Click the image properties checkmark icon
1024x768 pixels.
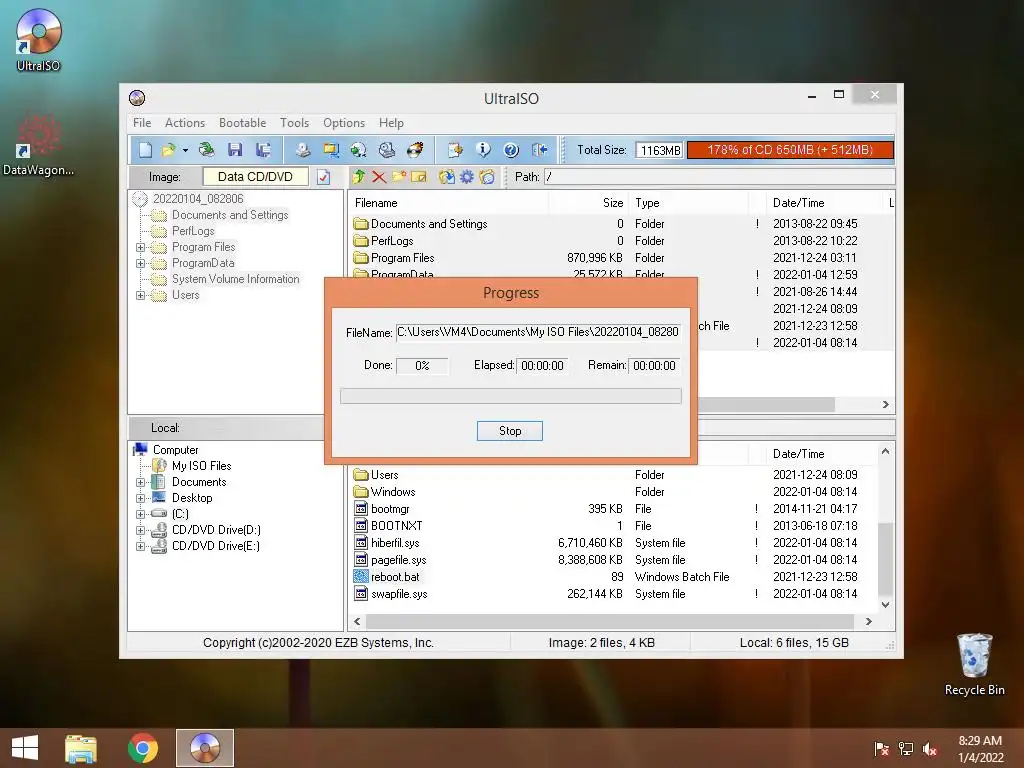(324, 177)
